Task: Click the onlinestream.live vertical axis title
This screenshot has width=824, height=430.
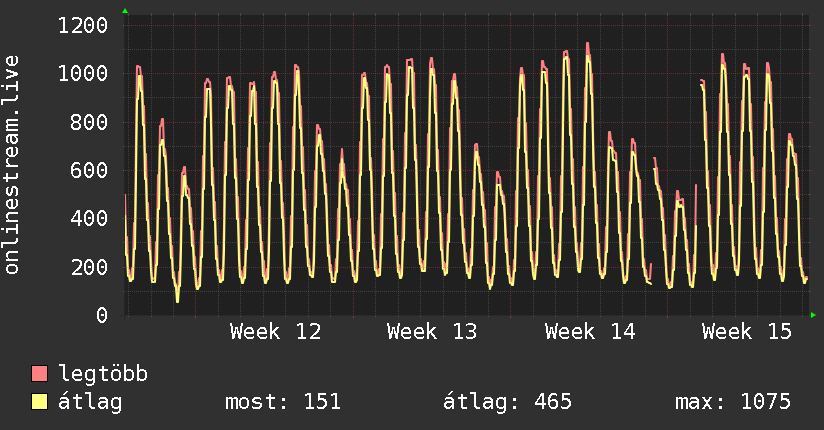Action: click(12, 165)
